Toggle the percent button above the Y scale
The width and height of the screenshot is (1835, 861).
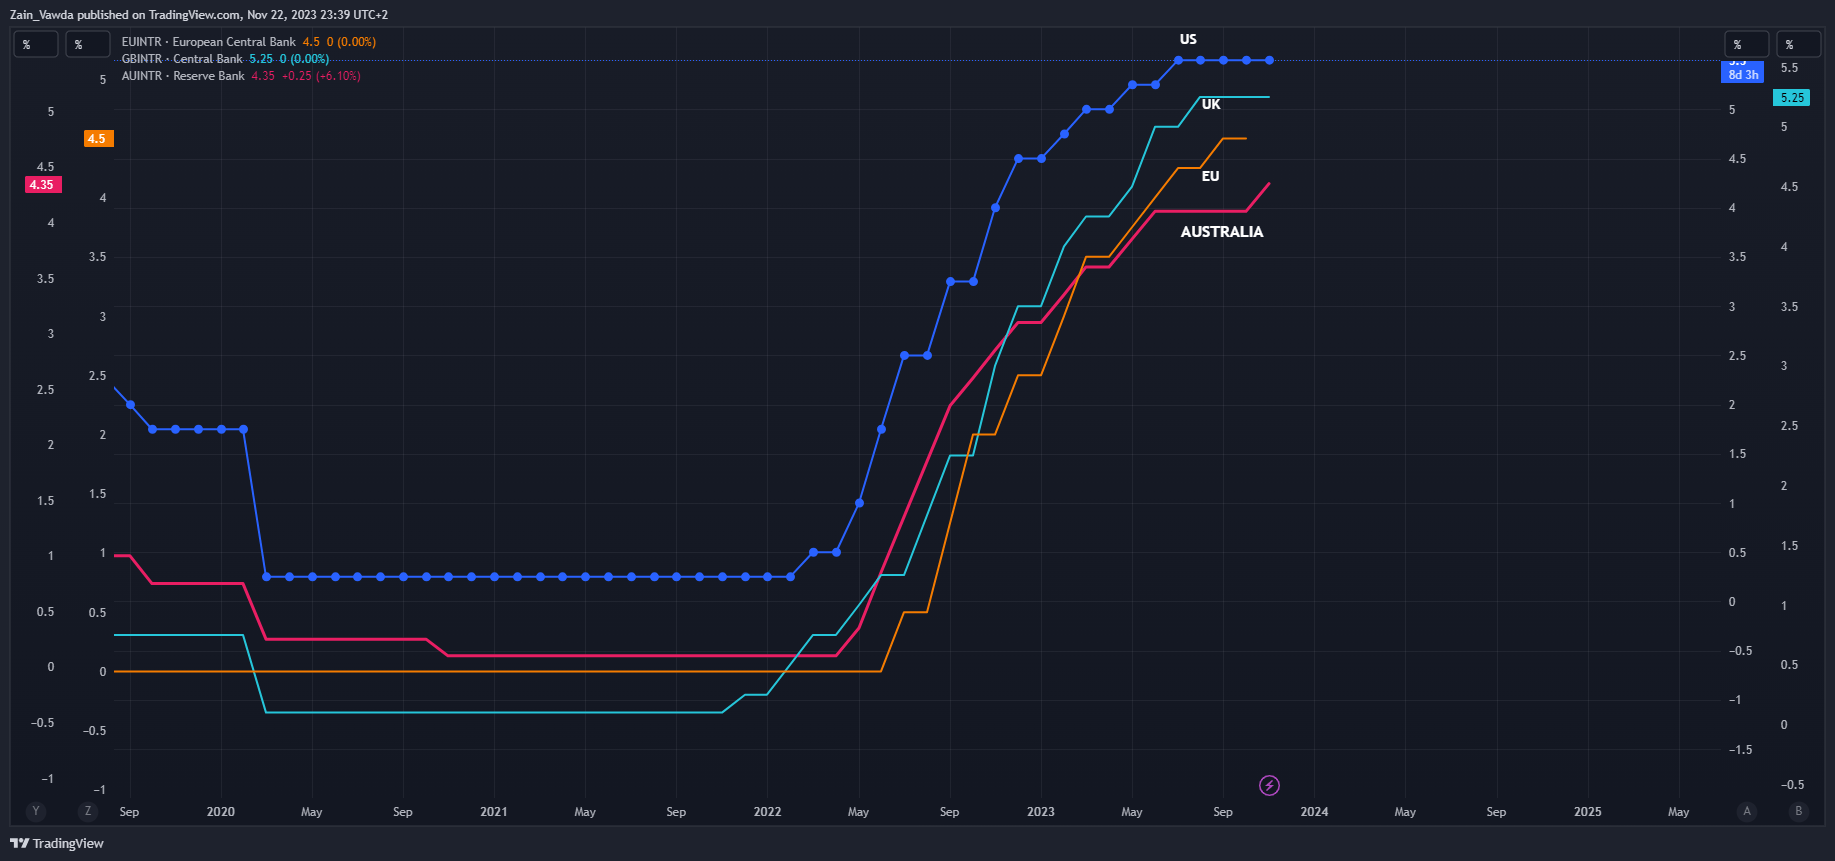pos(36,44)
